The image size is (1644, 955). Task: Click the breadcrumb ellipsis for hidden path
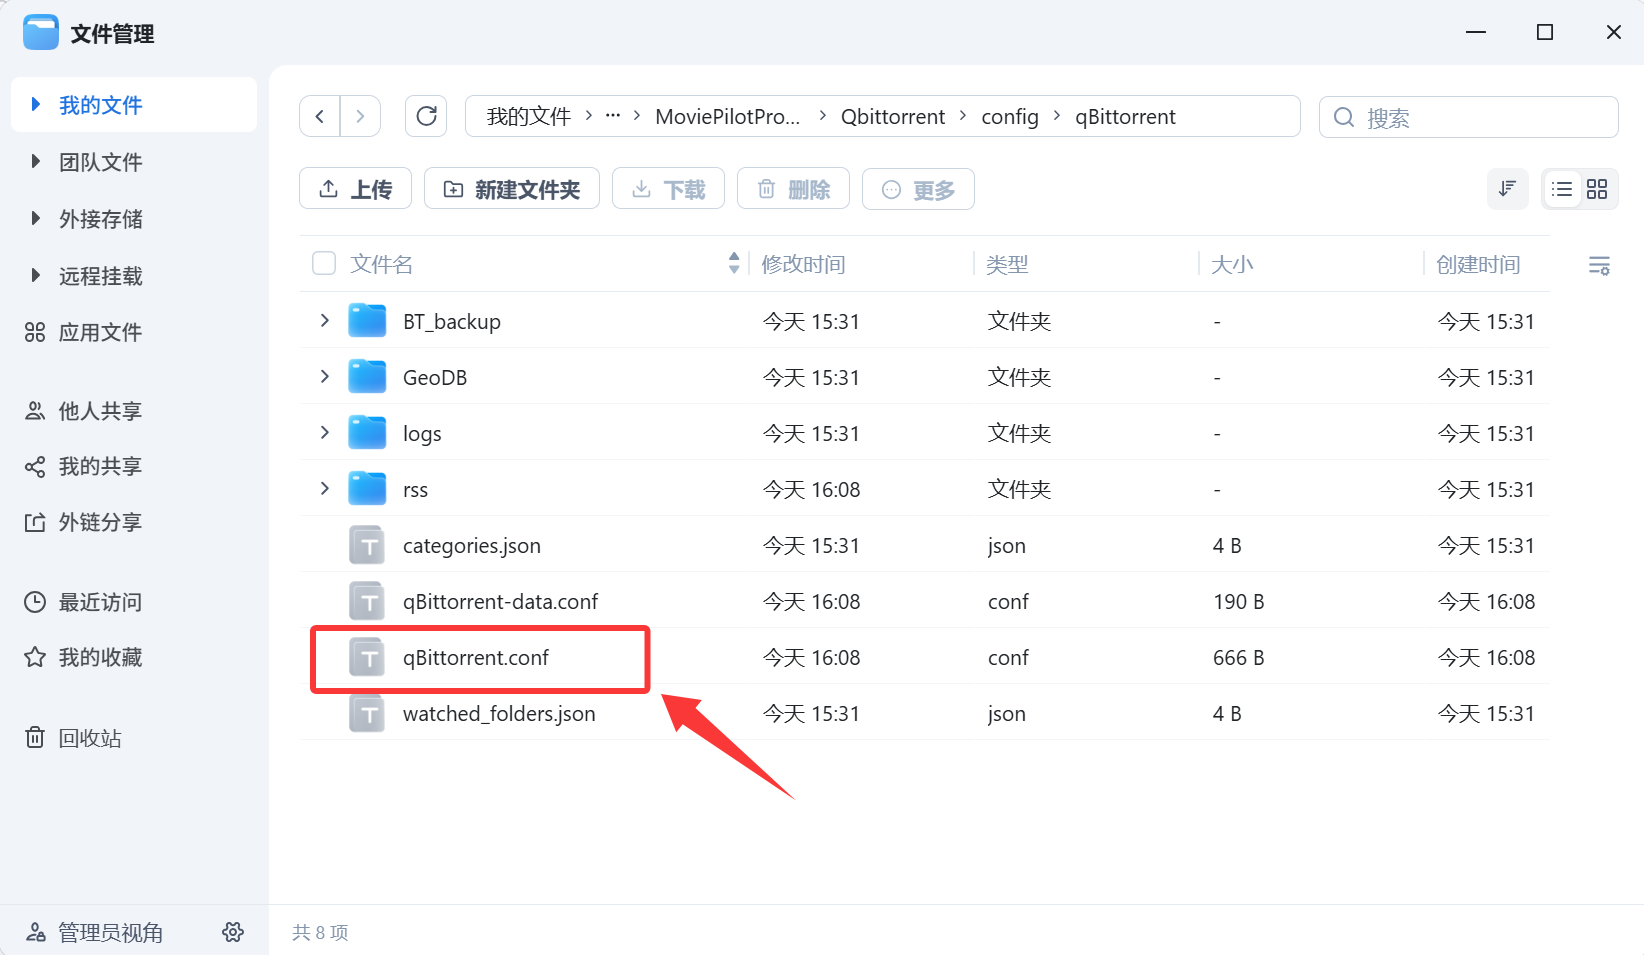click(x=613, y=116)
